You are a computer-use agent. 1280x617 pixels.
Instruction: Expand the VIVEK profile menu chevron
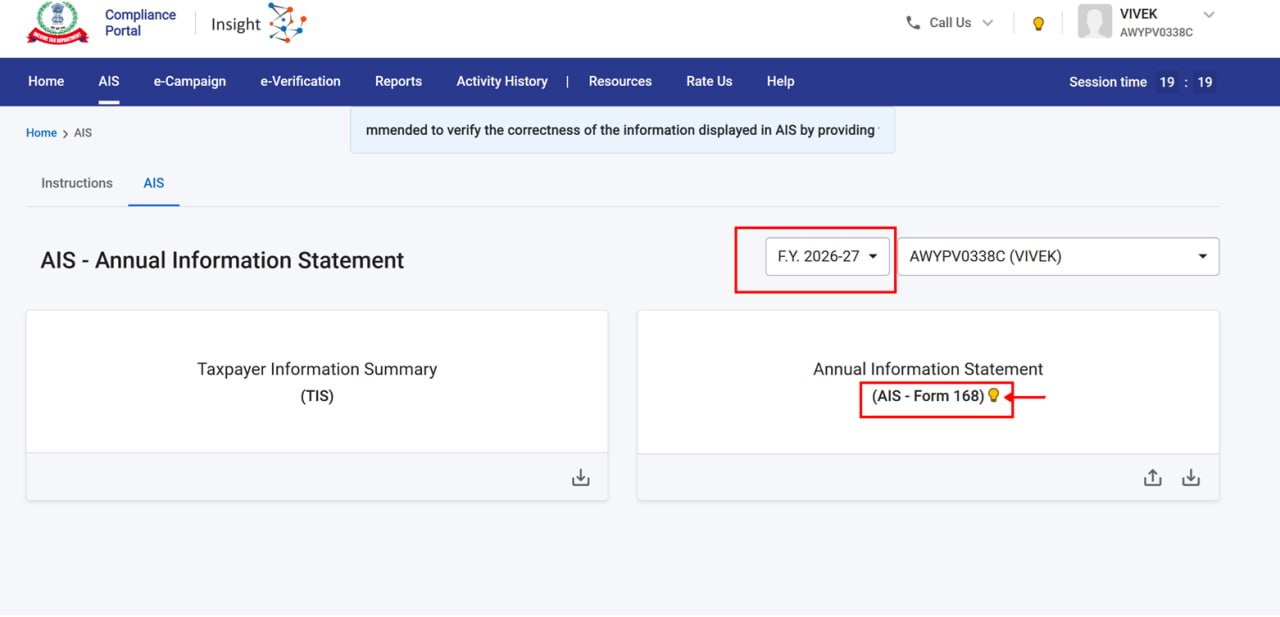coord(1208,15)
